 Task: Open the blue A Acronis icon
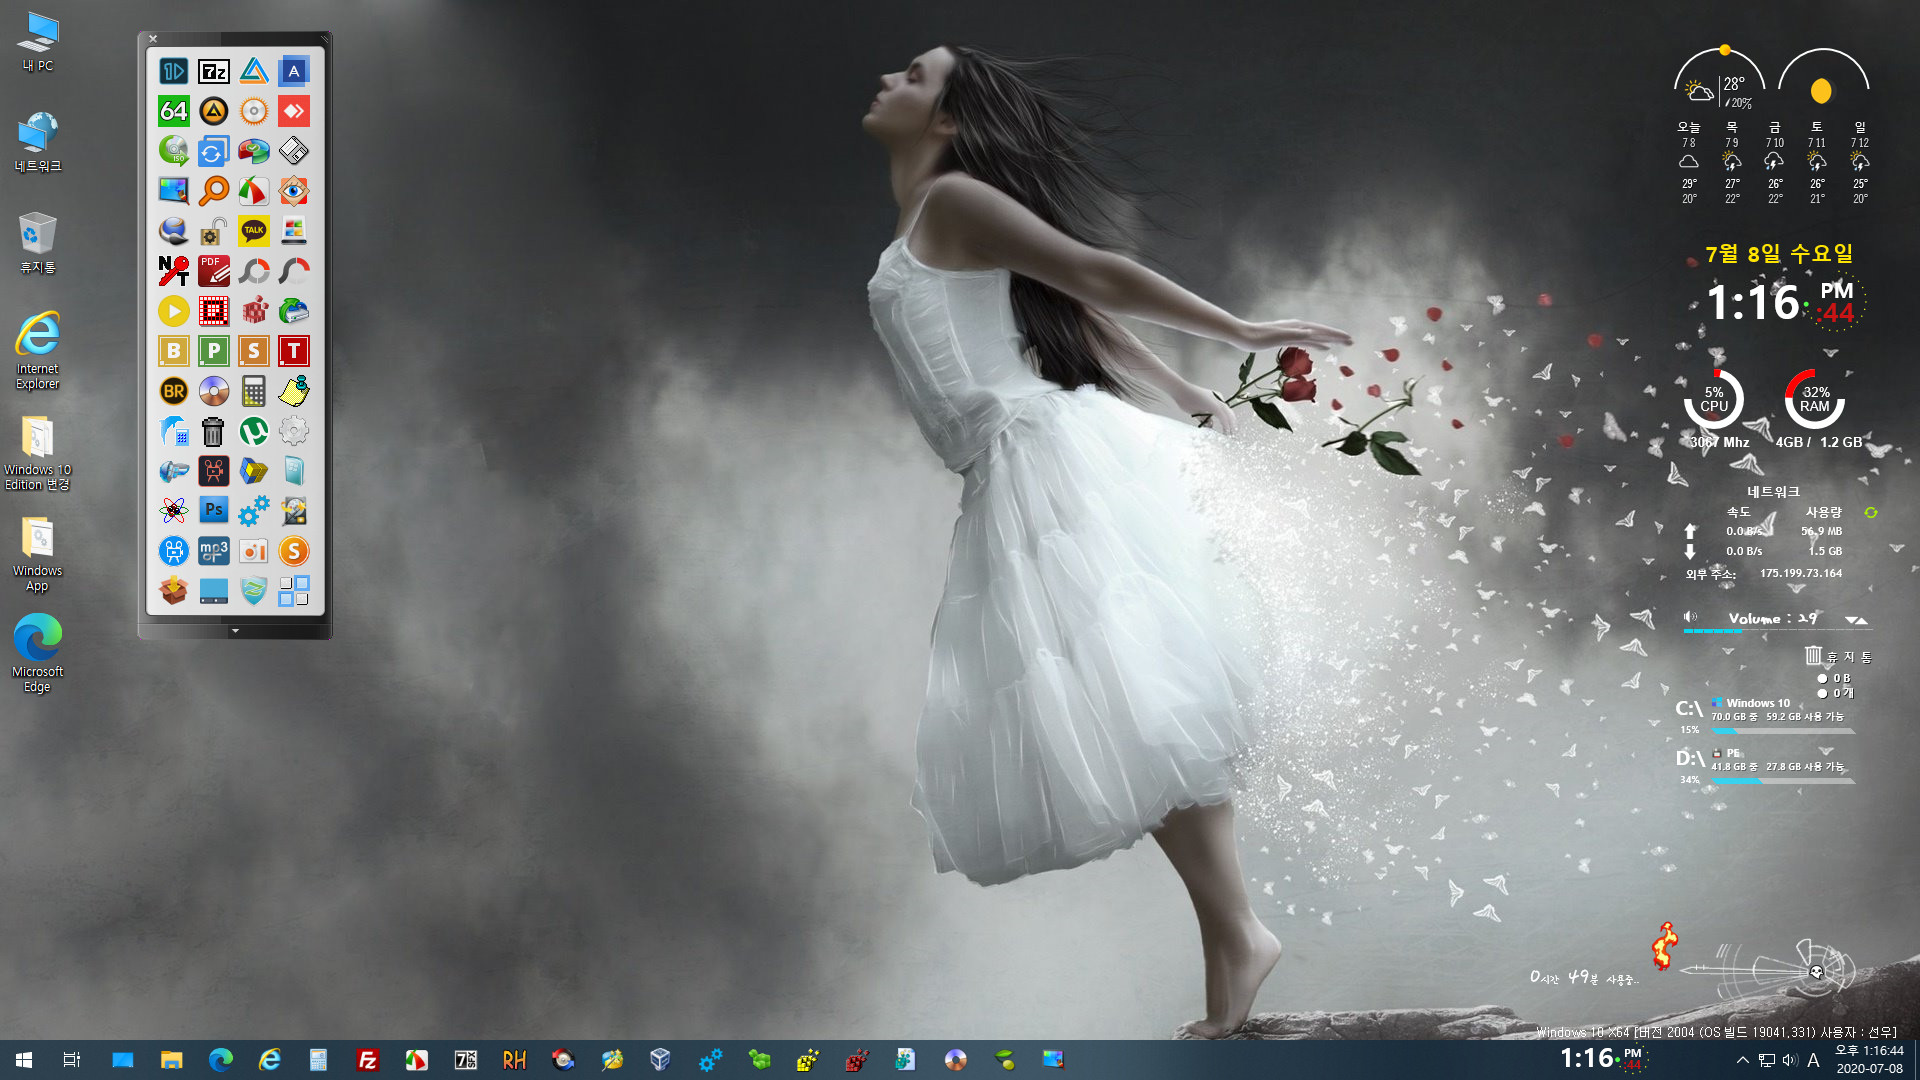click(293, 71)
